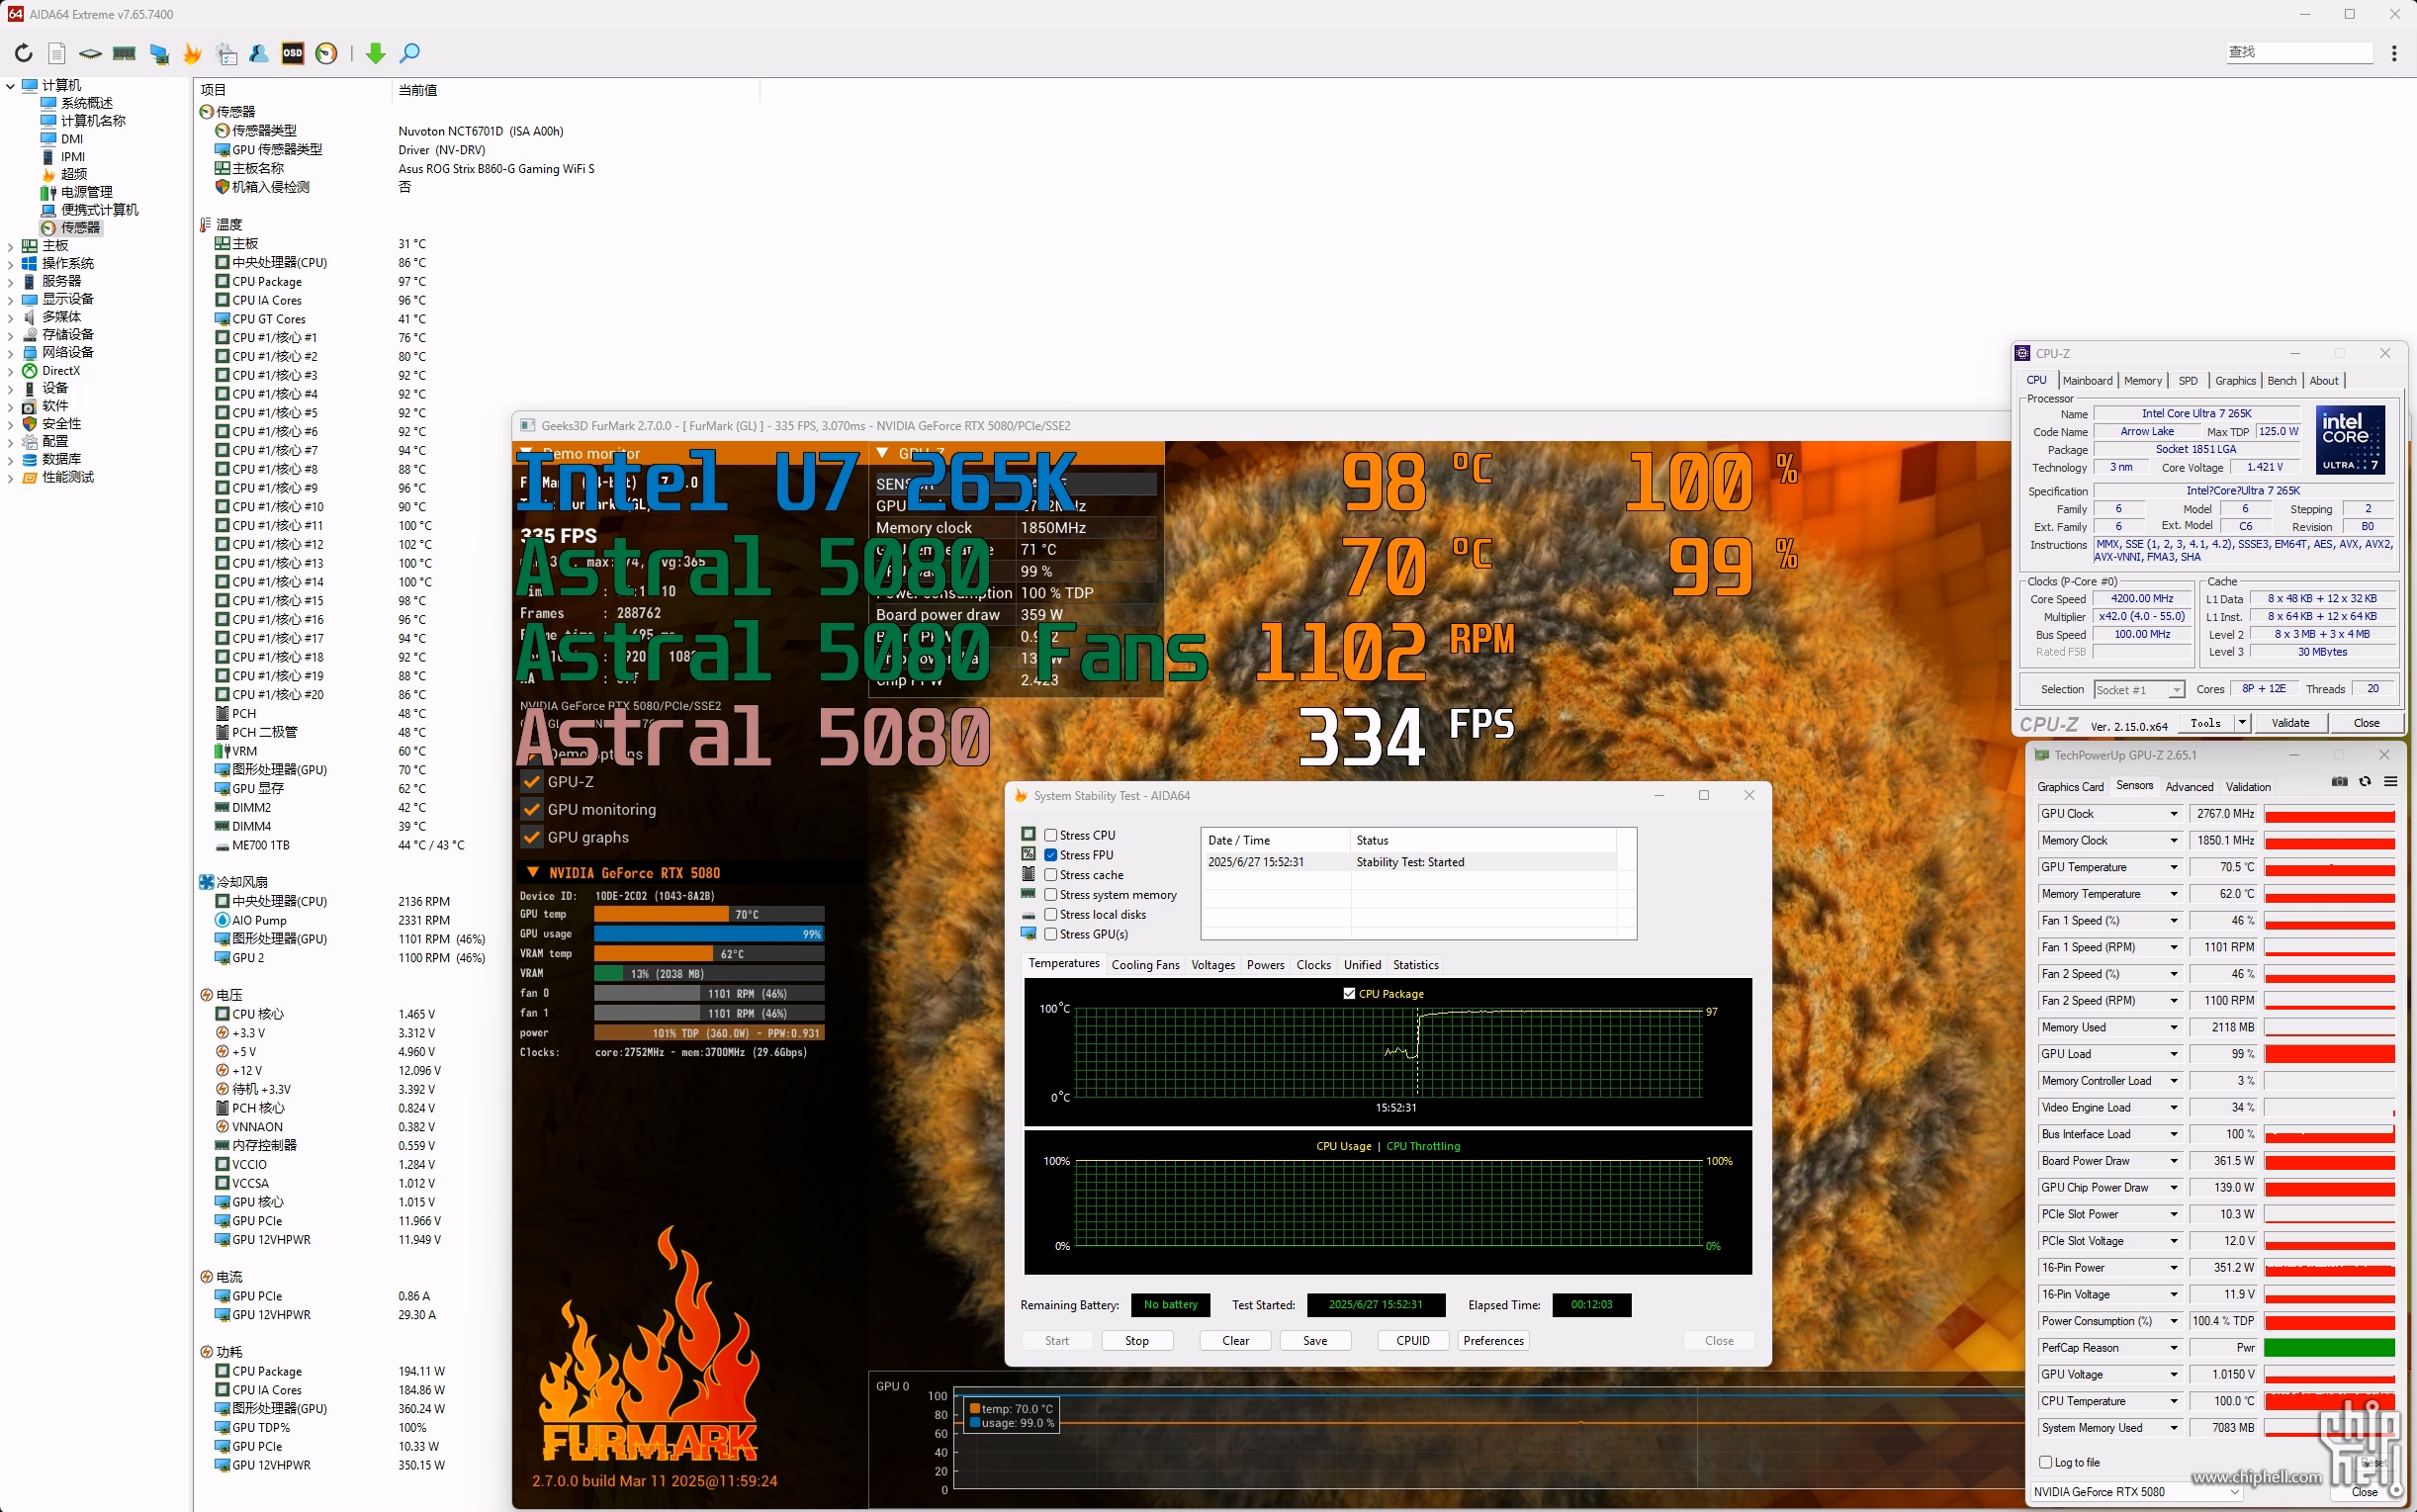Check Log to file in GPU-Z
The width and height of the screenshot is (2417, 1512).
pyautogui.click(x=2045, y=1462)
